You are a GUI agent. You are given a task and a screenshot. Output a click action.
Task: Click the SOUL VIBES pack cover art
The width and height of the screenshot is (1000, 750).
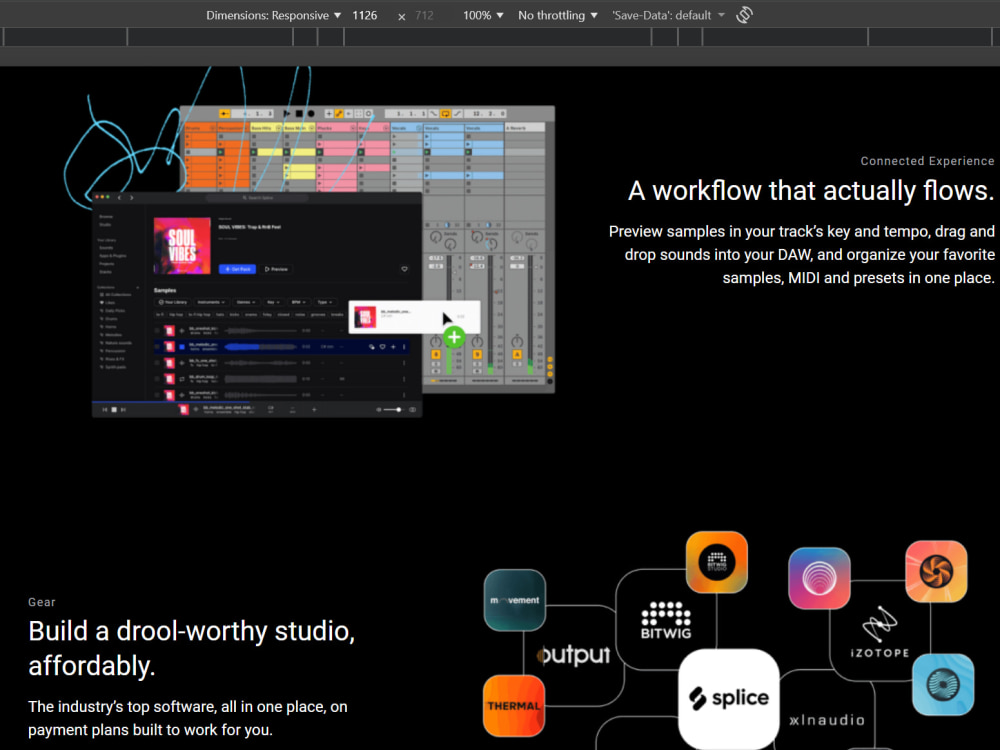click(x=182, y=246)
